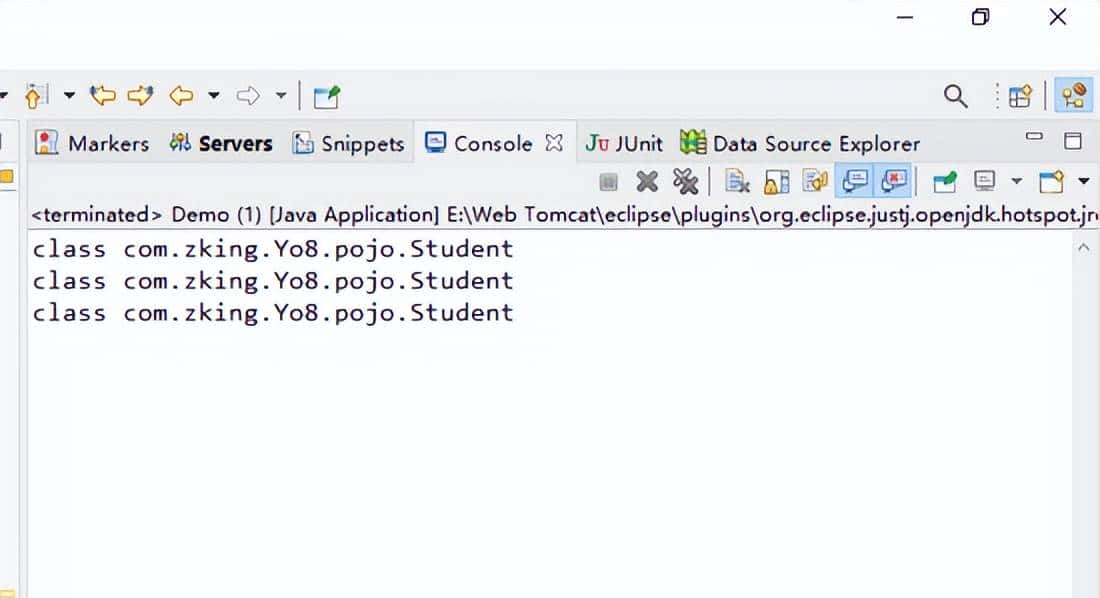Select the Java EE perspective icon

coord(1073,95)
